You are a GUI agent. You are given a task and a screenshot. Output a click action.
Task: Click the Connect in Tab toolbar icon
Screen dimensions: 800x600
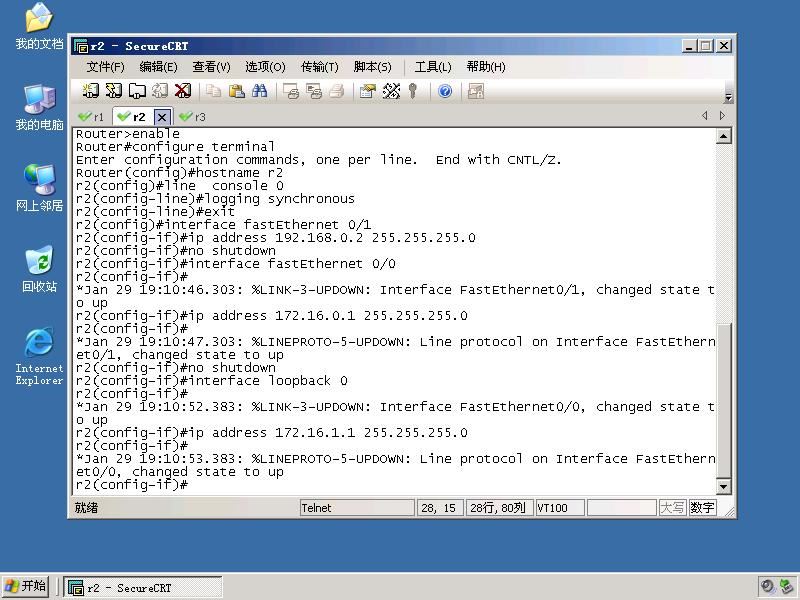pyautogui.click(x=137, y=91)
